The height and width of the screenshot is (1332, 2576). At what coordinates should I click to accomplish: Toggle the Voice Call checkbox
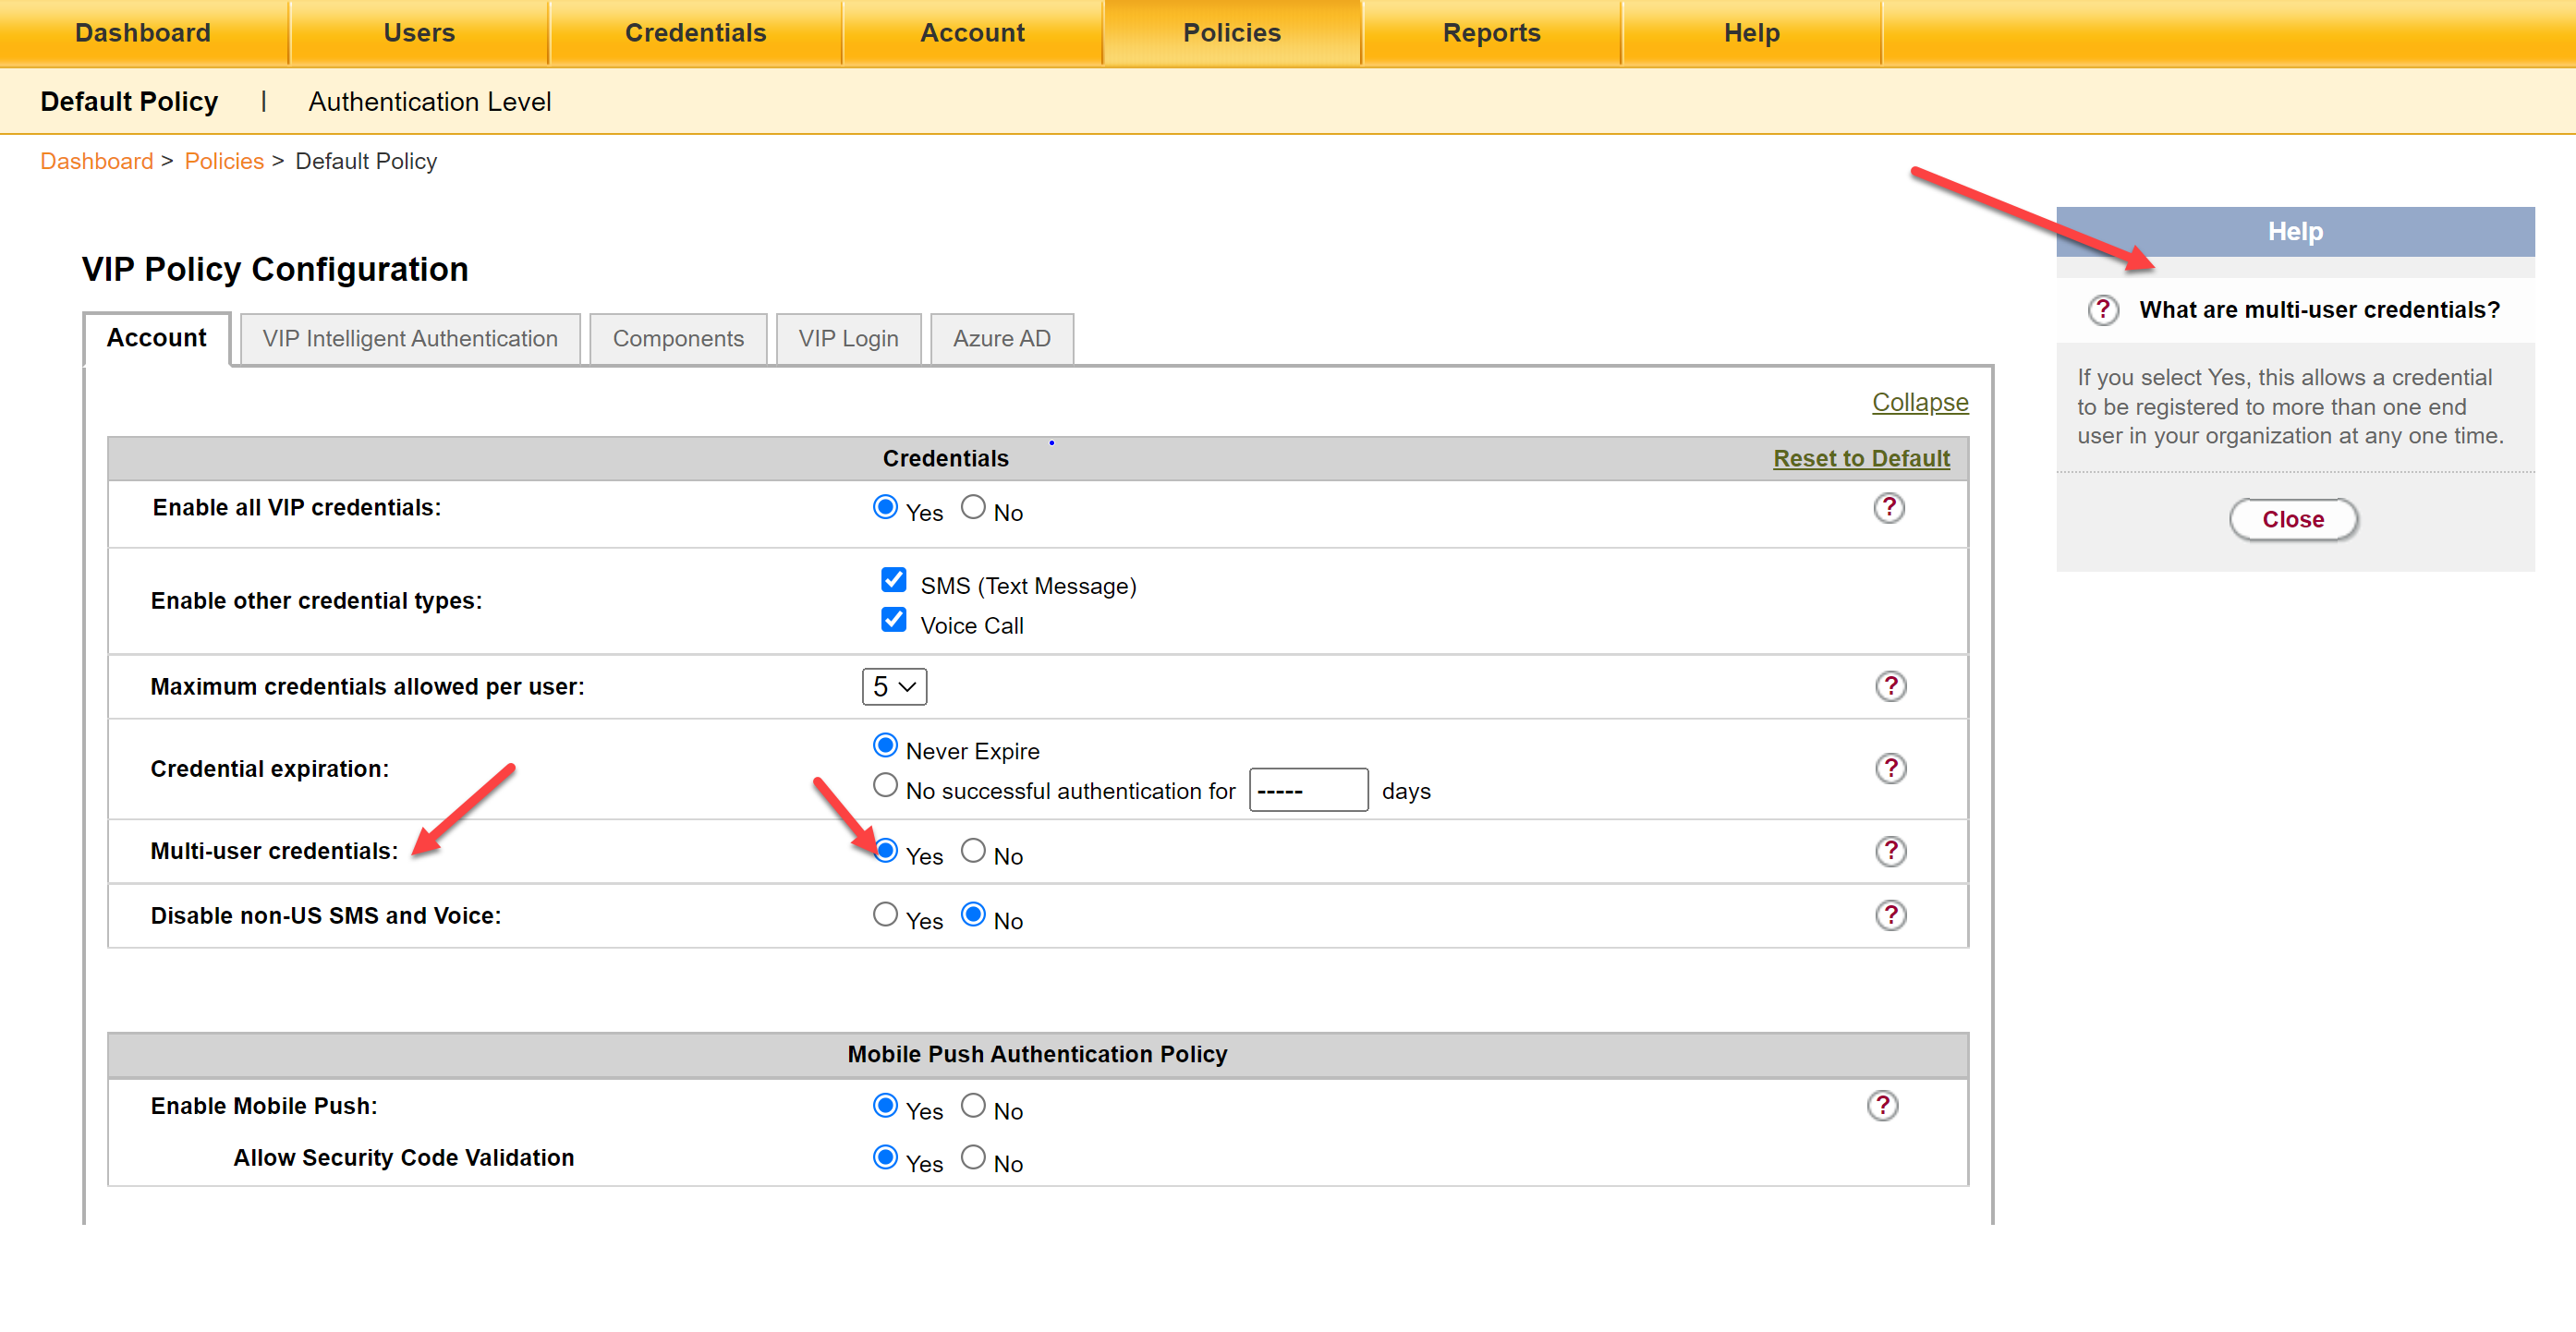pyautogui.click(x=893, y=620)
